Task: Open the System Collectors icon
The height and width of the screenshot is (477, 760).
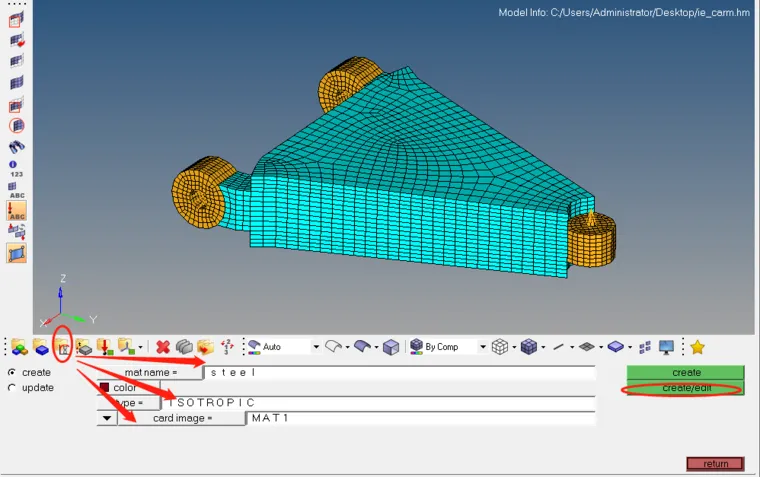Action: point(126,347)
